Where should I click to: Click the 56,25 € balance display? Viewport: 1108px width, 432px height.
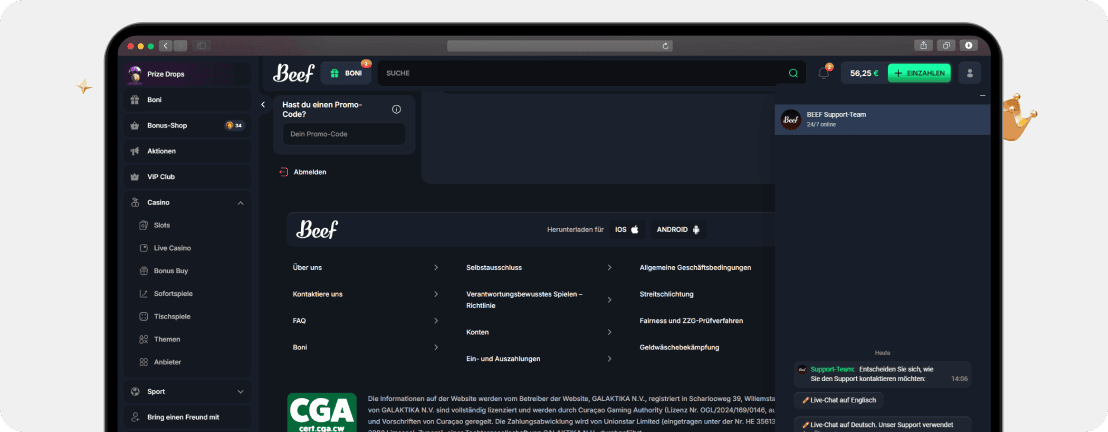tap(864, 73)
